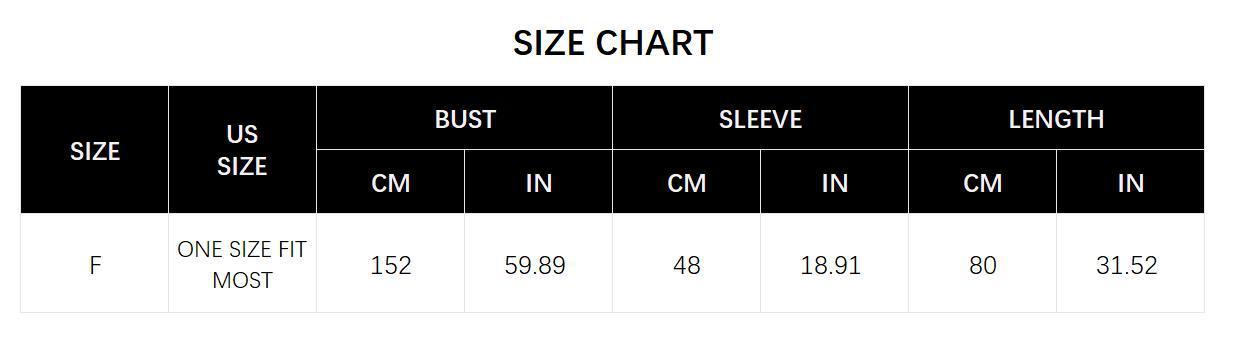Click the length value 31.52
Screen dimensions: 1247x363
[x=1127, y=265]
